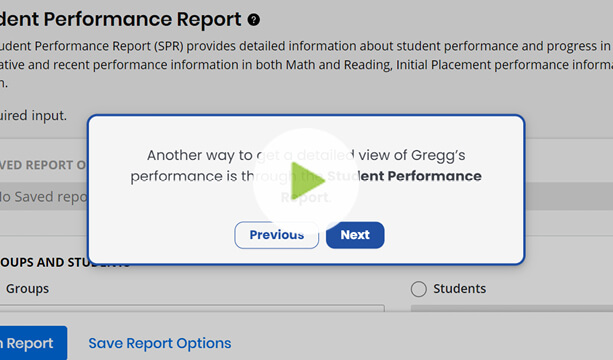Open the Save Report Options link

[160, 343]
